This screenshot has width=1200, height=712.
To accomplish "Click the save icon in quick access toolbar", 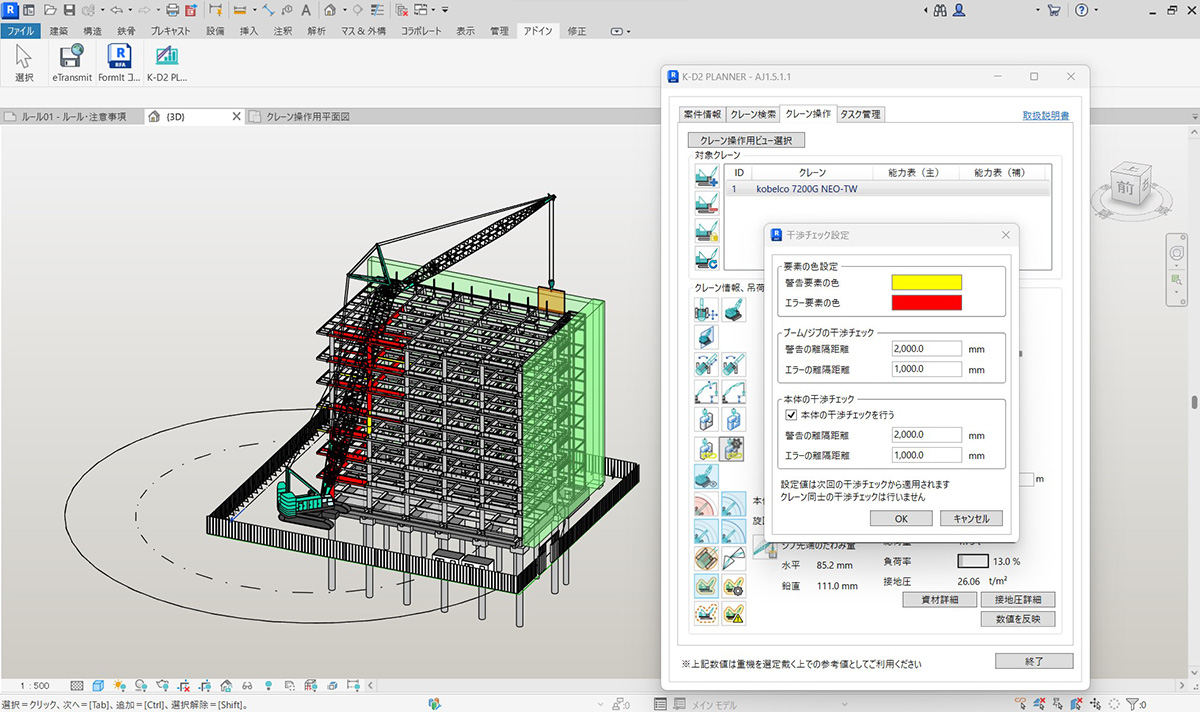I will point(69,10).
